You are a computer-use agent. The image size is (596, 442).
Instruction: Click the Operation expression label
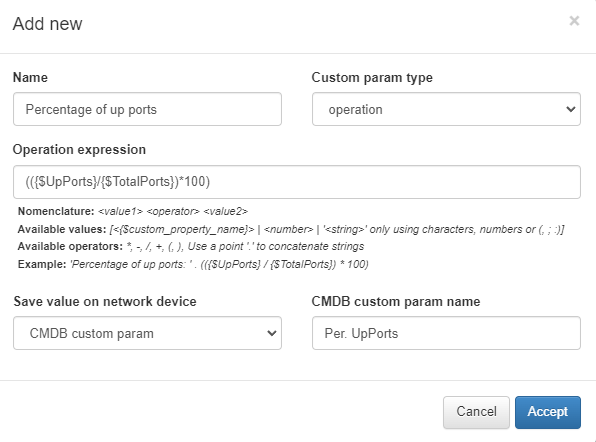[x=79, y=149]
